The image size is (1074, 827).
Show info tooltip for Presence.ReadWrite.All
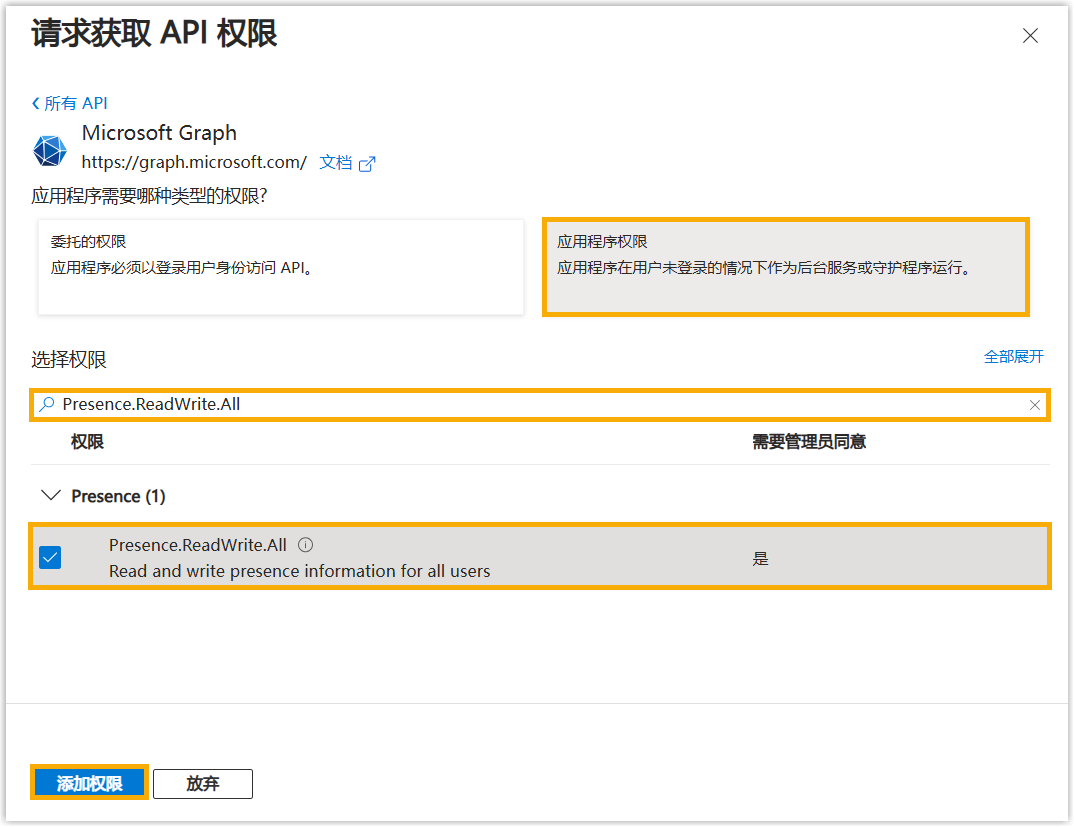[x=306, y=545]
